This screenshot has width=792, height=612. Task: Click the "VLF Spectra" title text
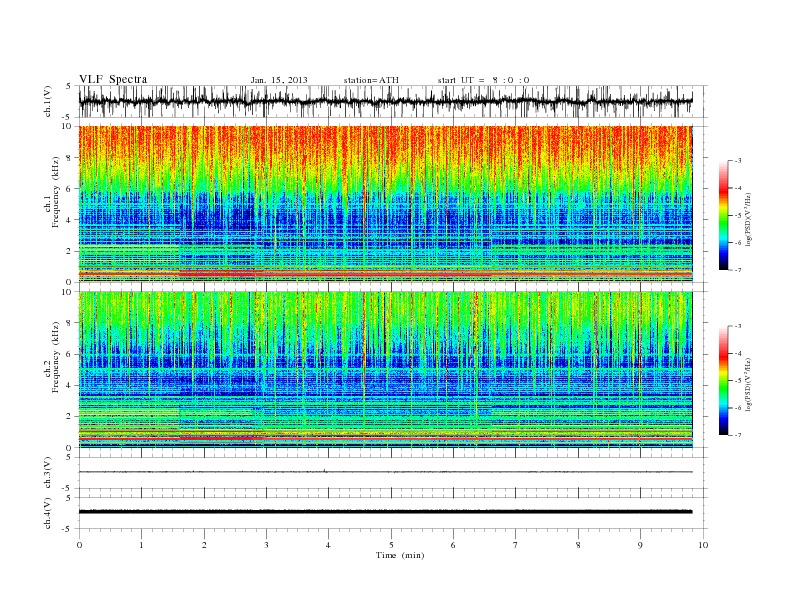point(113,79)
